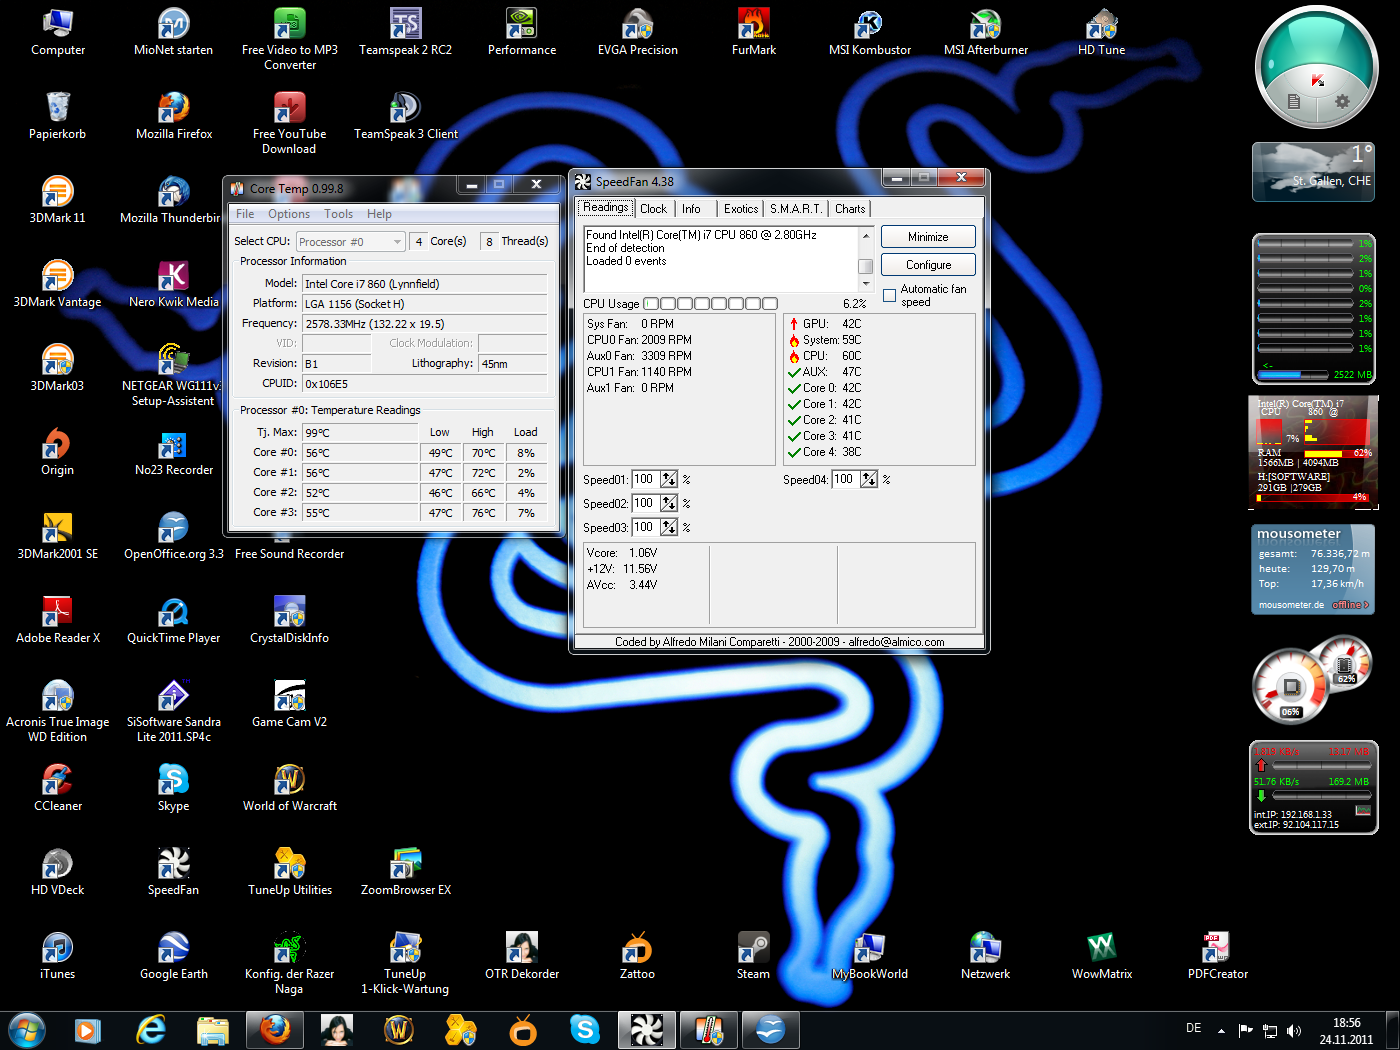Click the Speed02 spinner arrows
The image size is (1400, 1050).
(669, 503)
